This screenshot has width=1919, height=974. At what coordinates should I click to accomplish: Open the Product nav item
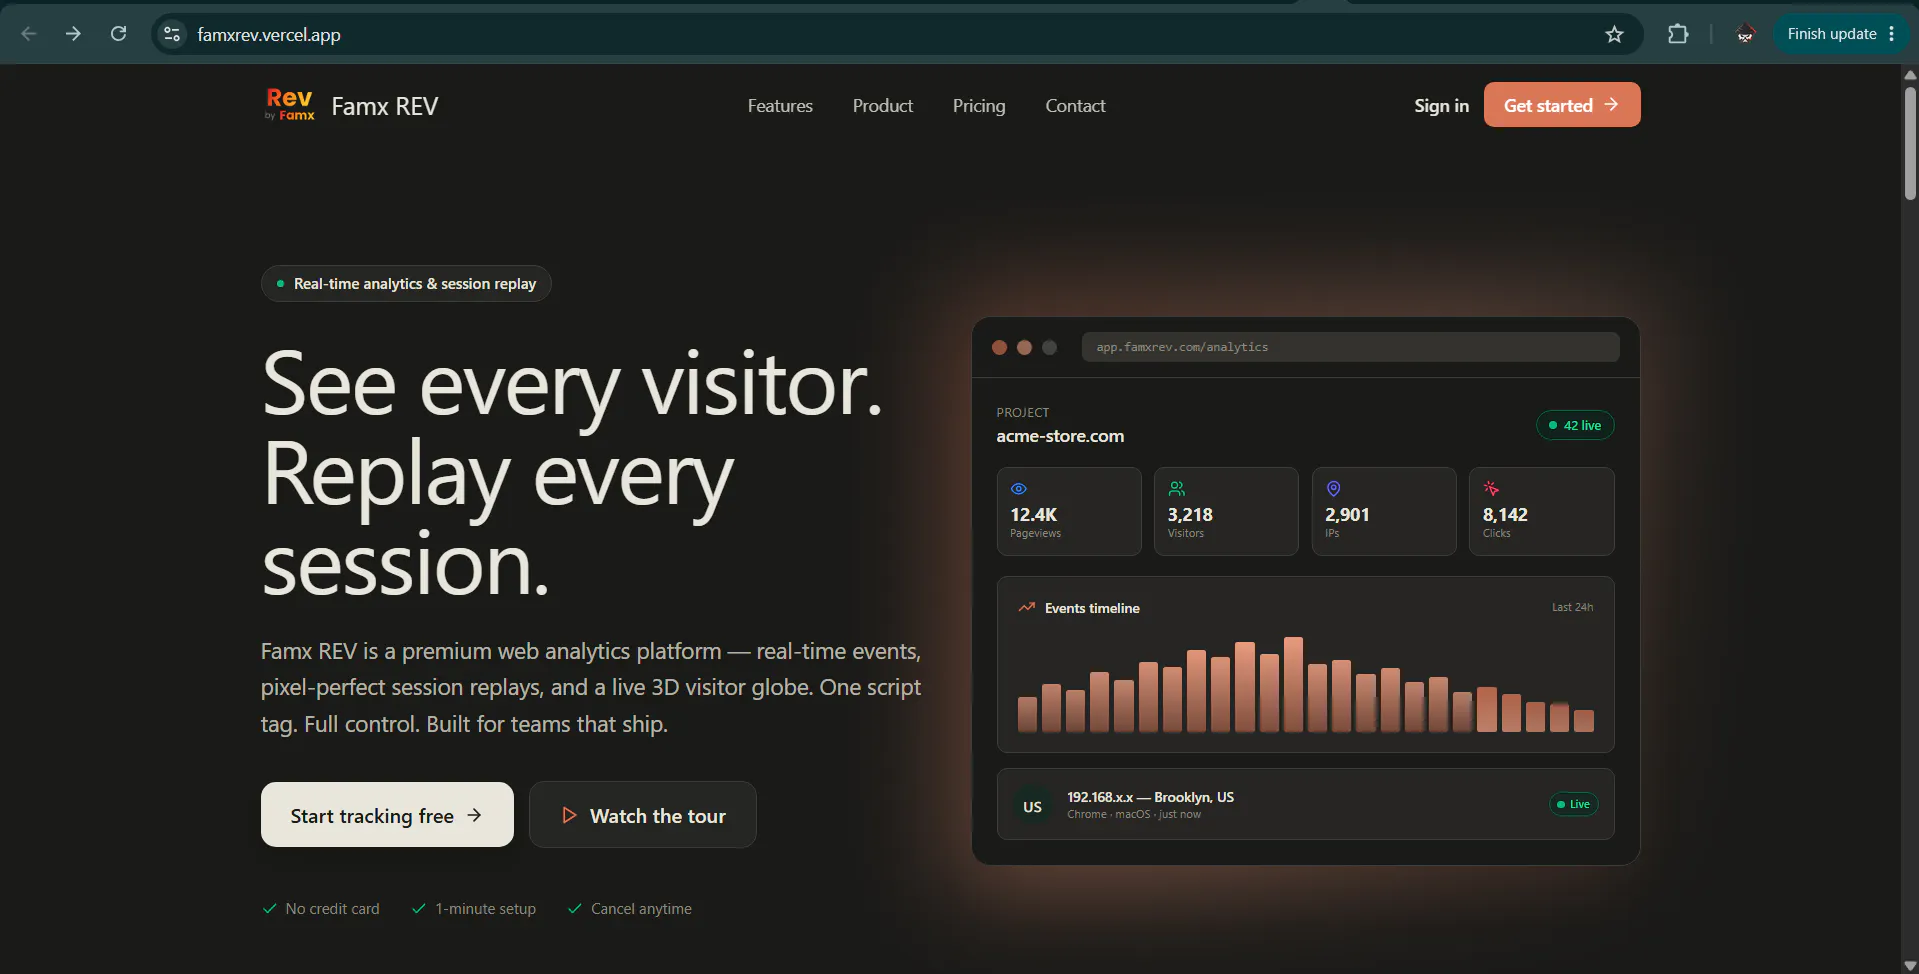click(x=883, y=106)
